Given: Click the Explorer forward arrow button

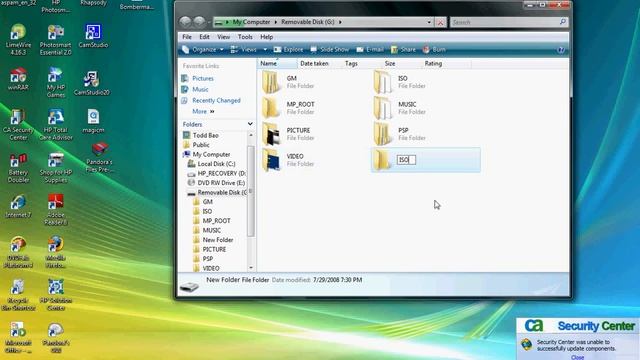Looking at the screenshot, I should pos(199,22).
